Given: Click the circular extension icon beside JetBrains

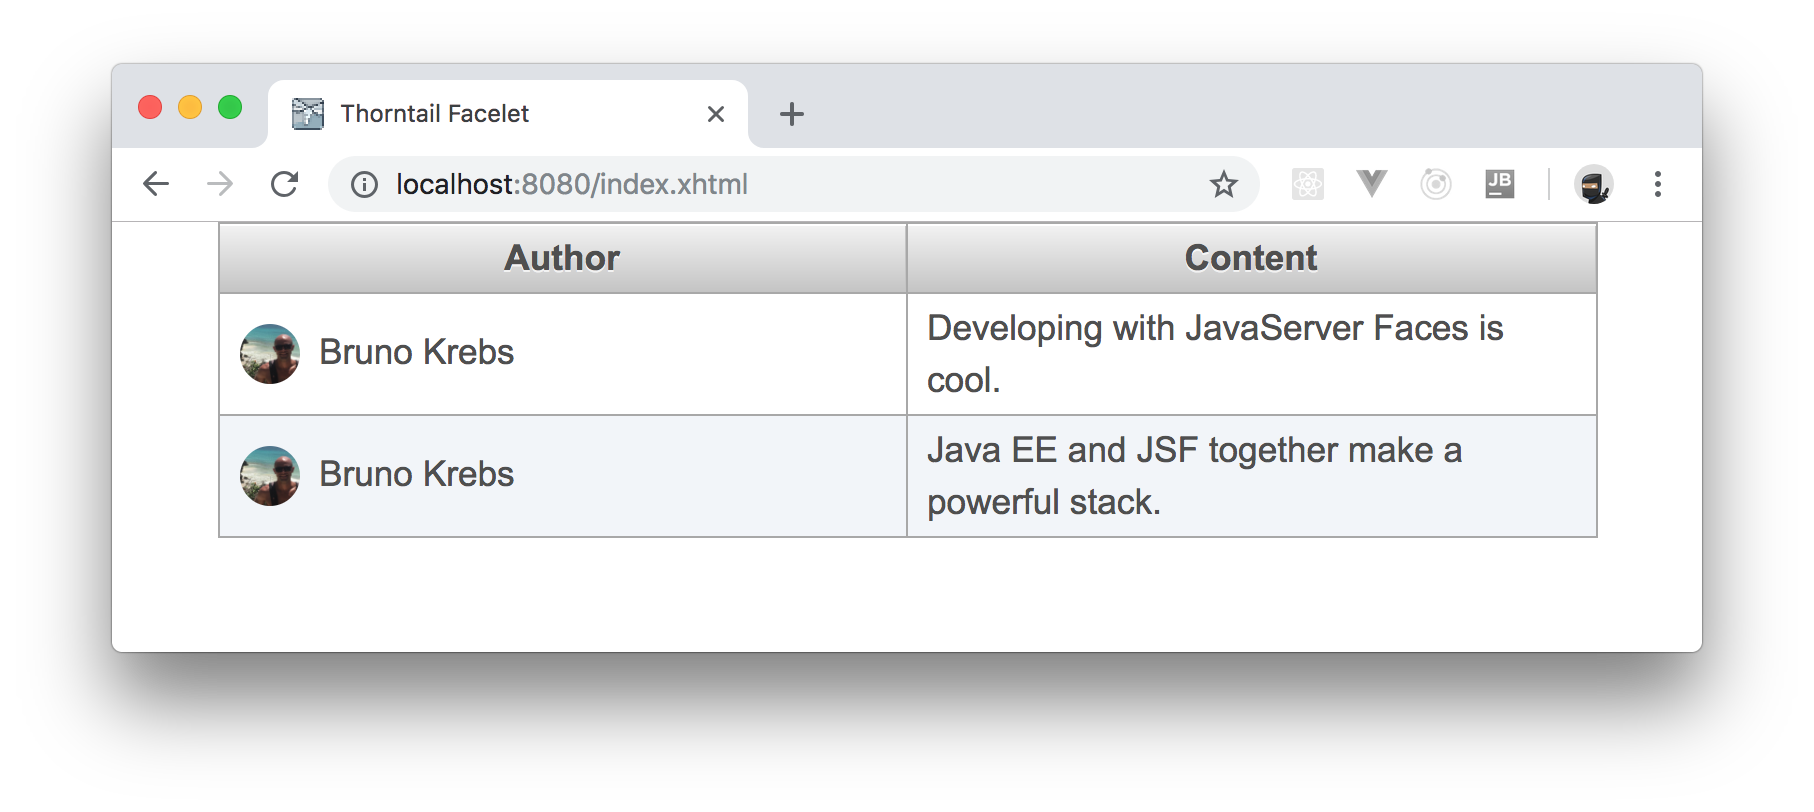Looking at the screenshot, I should (x=1436, y=184).
